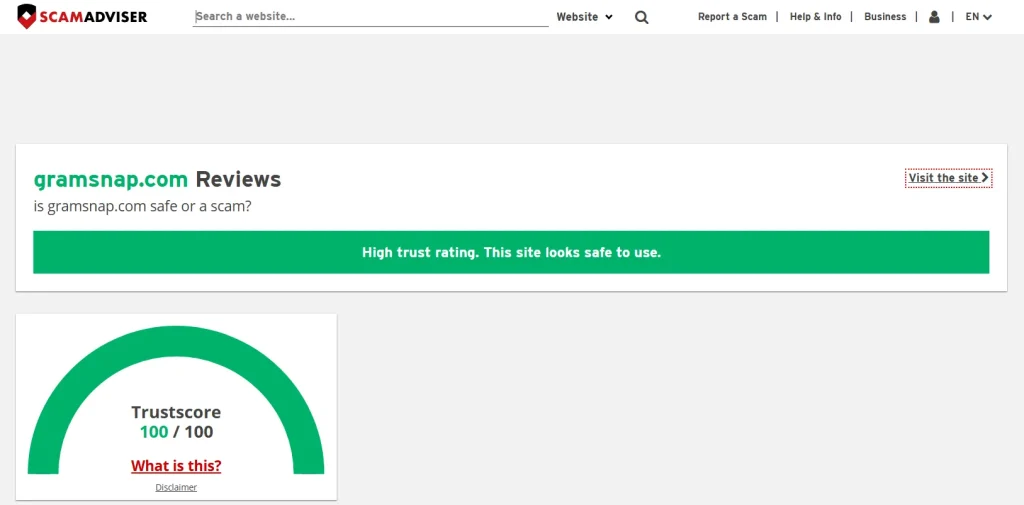
Task: Click the green trustscore gauge arc
Action: (x=176, y=342)
